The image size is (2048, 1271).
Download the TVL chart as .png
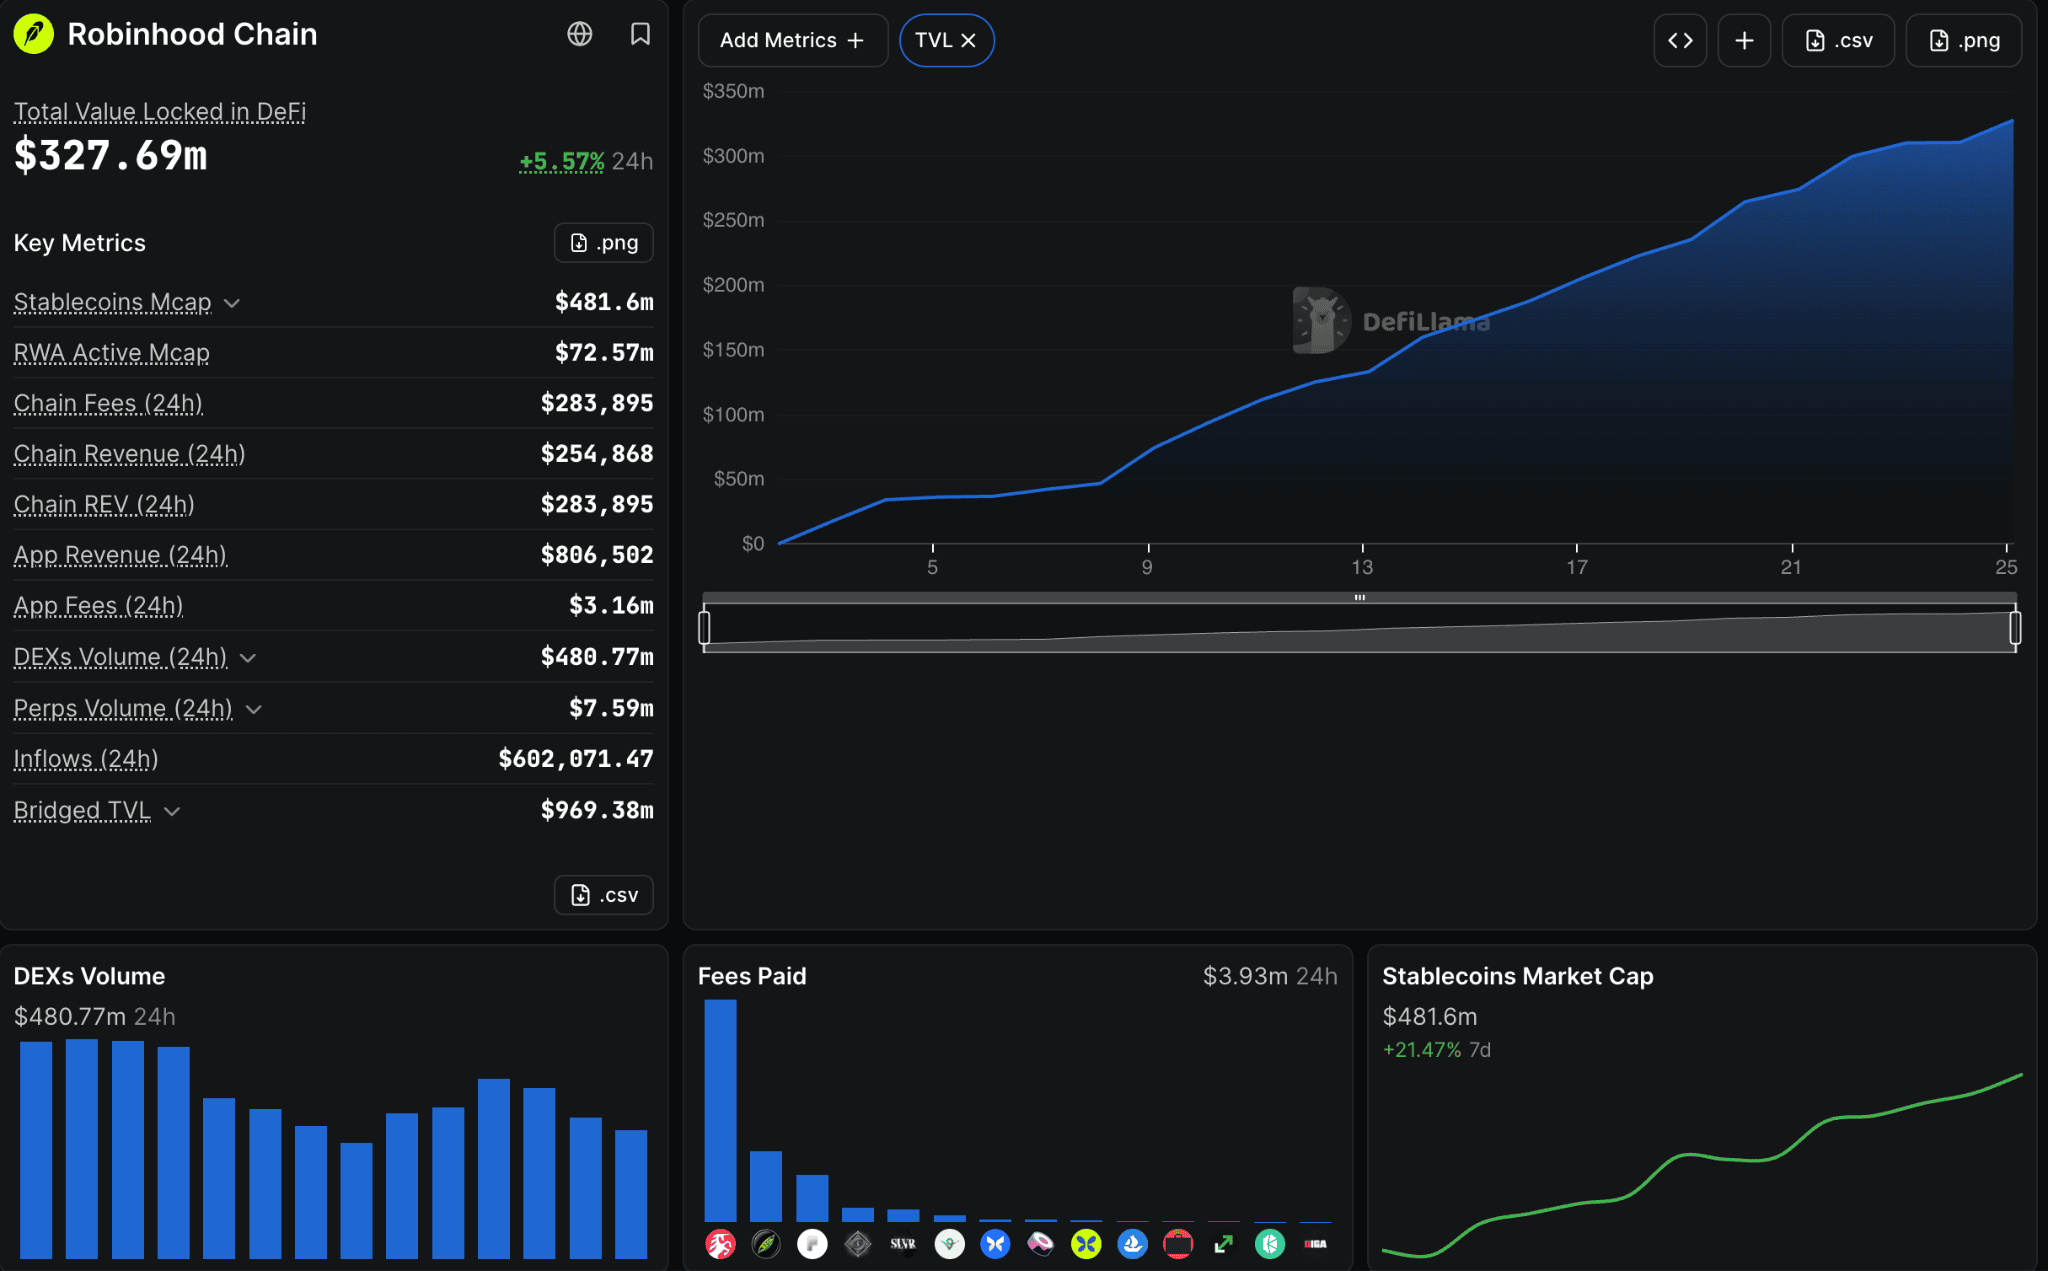coord(1964,40)
